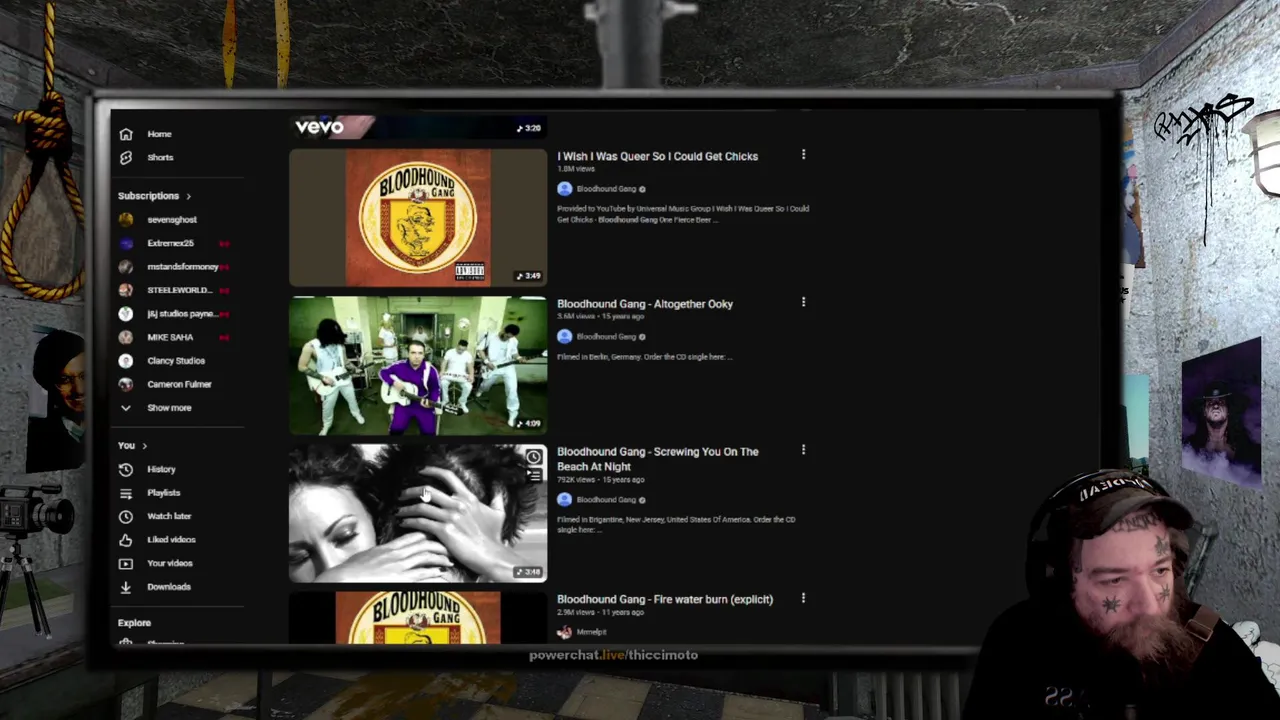This screenshot has width=1280, height=720.
Task: Open Bloodhound Gang - Altogether Ooky title
Action: pyautogui.click(x=645, y=304)
